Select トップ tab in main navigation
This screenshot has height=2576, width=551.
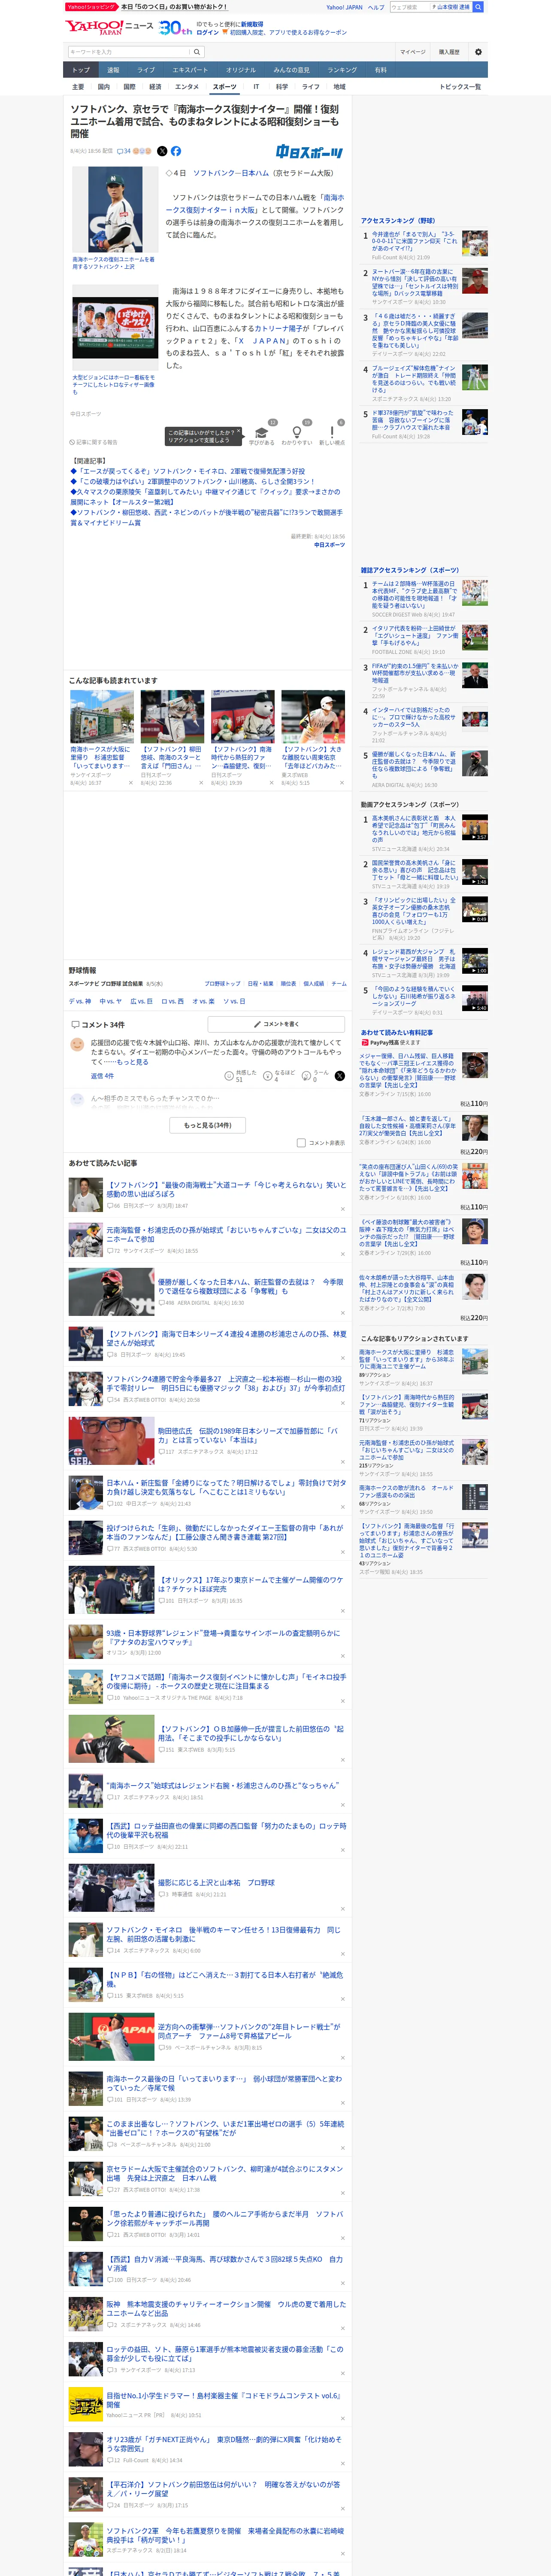(81, 70)
